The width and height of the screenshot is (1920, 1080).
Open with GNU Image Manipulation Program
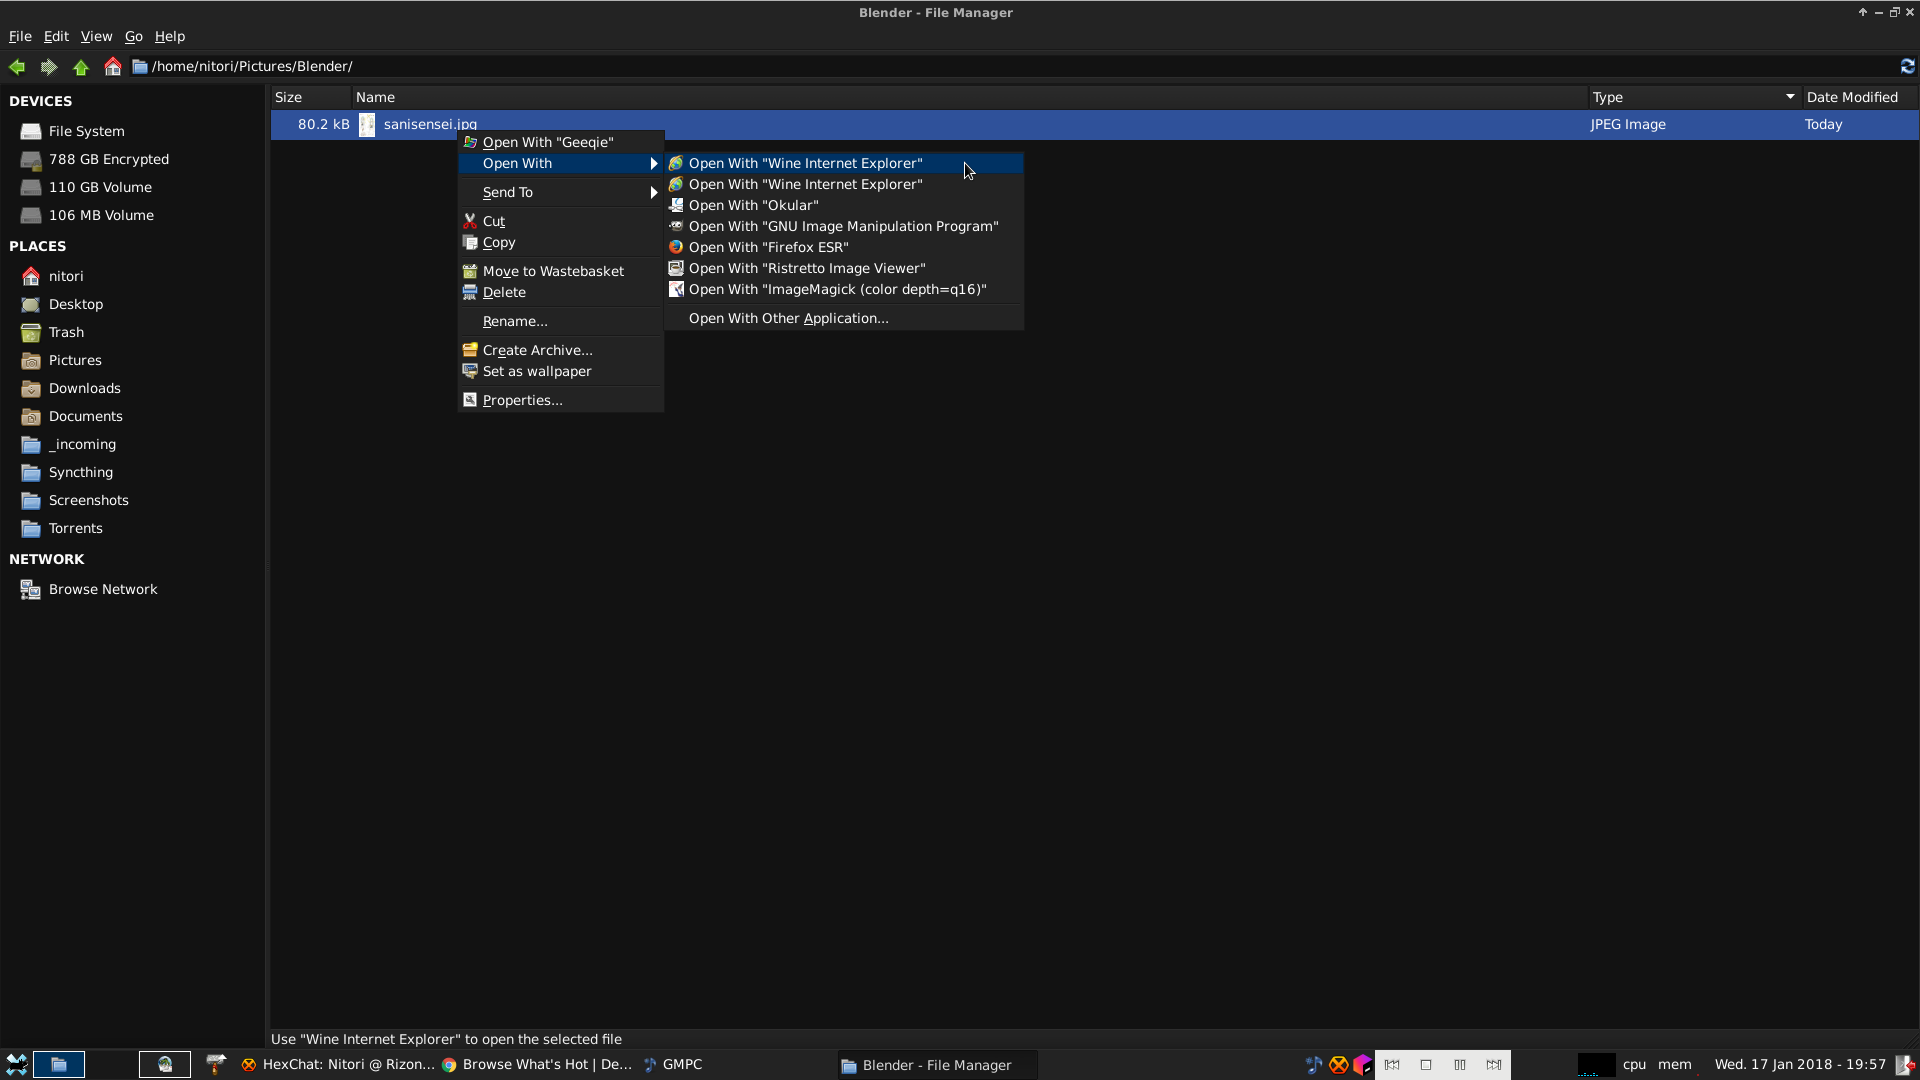point(843,226)
